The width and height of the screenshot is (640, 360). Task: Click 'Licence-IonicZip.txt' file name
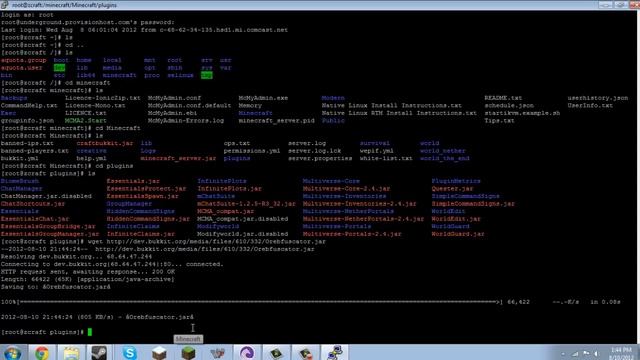[x=102, y=98]
